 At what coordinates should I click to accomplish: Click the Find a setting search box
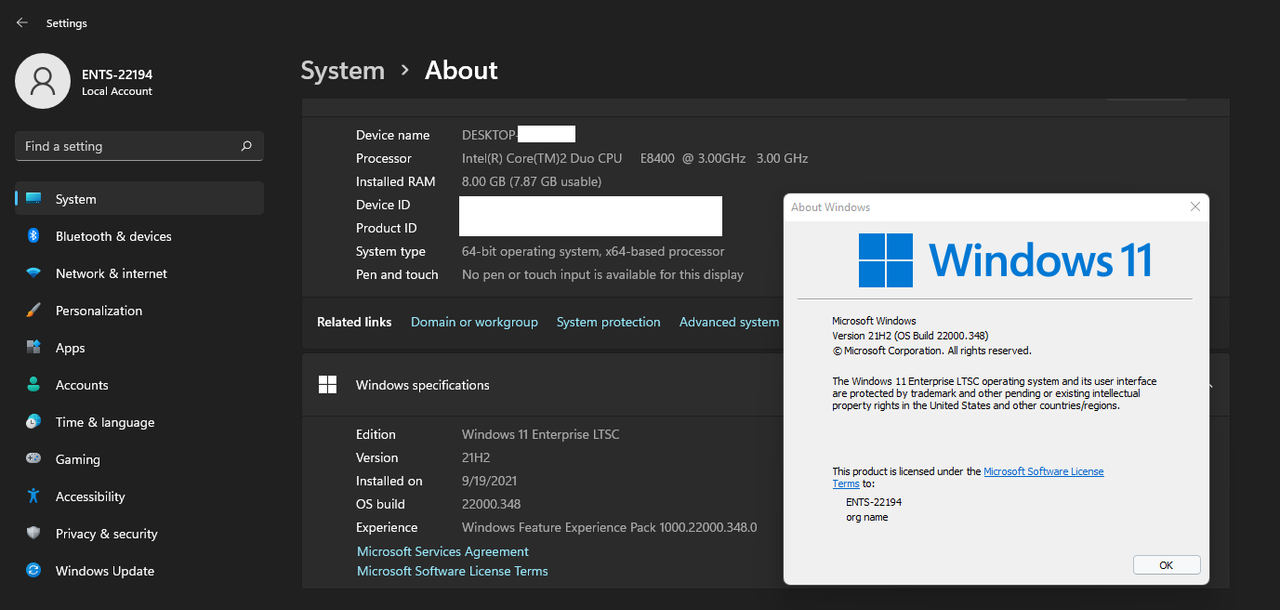(x=139, y=146)
